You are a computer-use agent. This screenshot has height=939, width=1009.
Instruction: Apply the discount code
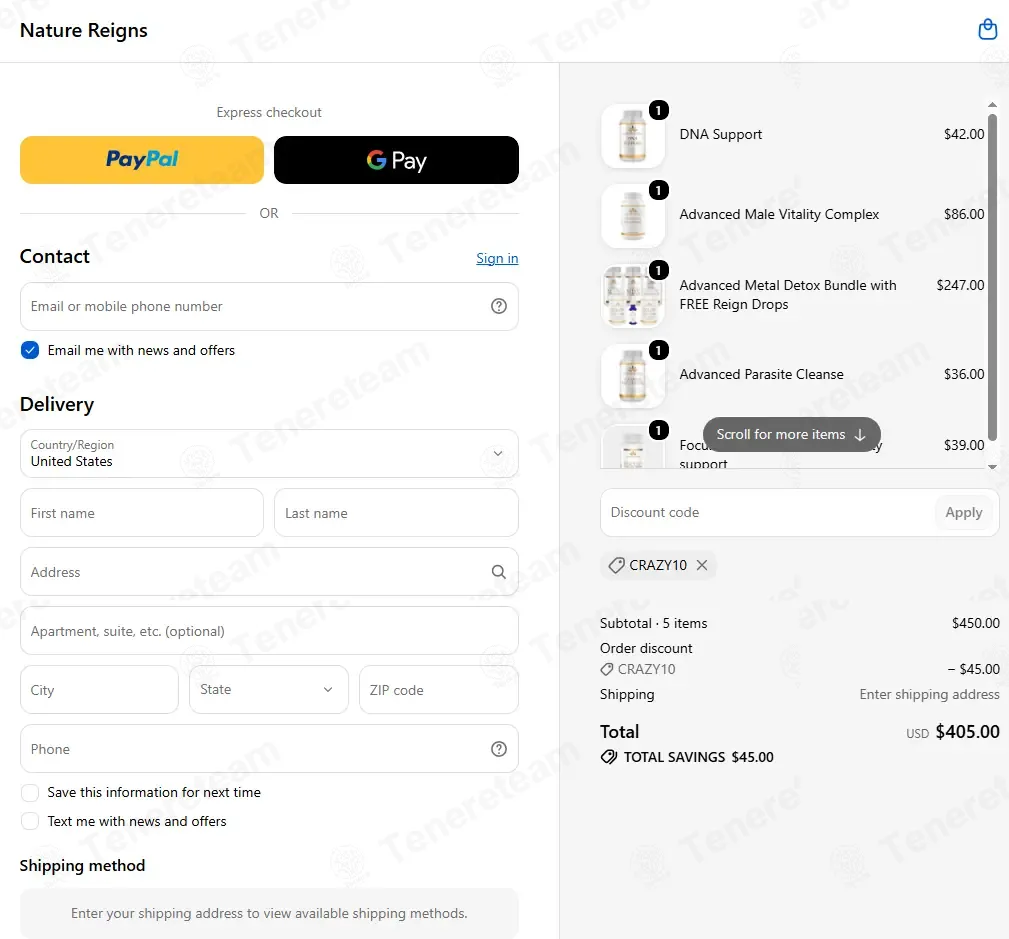[963, 512]
